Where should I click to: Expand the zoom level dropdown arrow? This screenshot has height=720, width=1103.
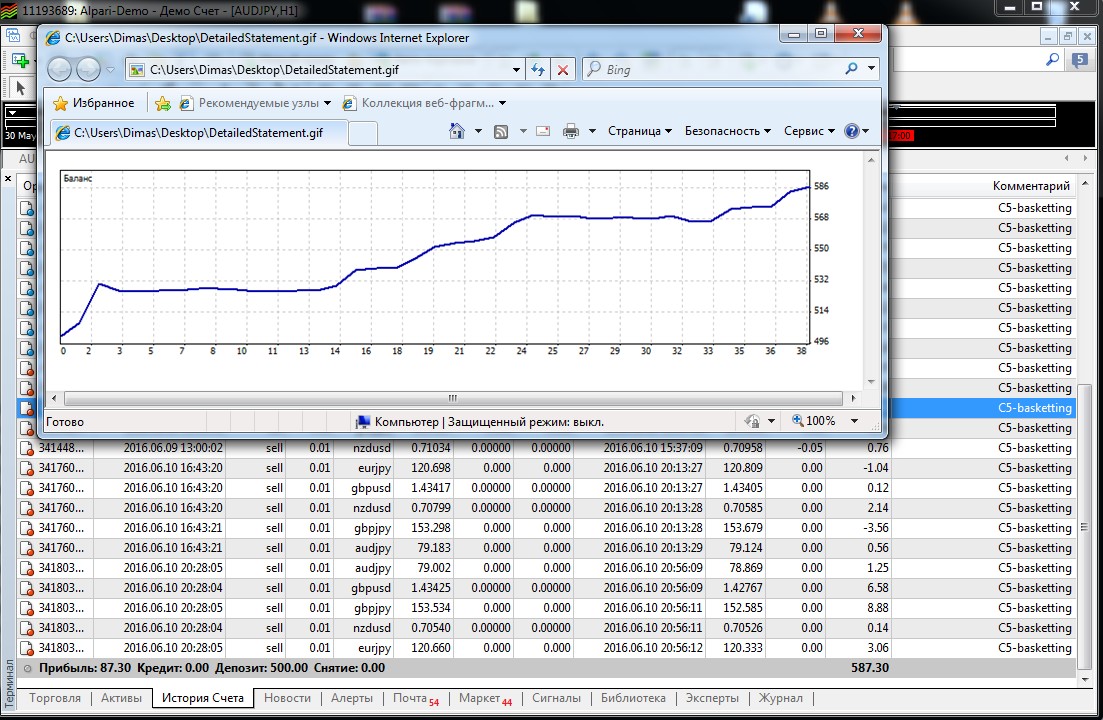point(854,420)
